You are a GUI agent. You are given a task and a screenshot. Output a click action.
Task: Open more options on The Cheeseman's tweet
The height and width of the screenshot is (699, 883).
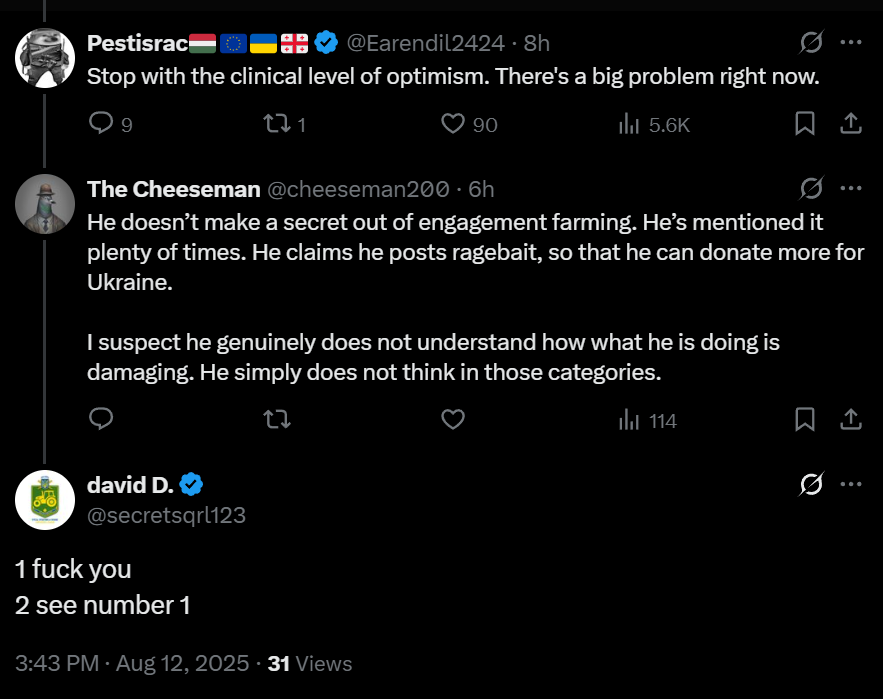click(851, 188)
